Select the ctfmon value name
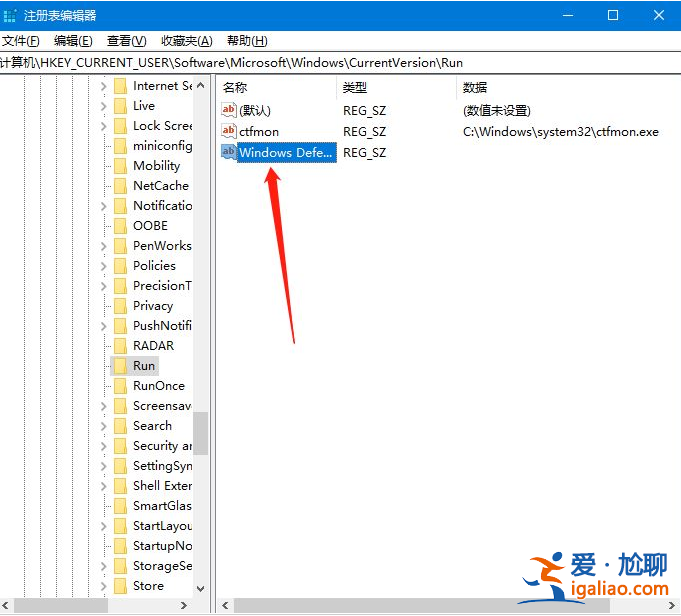Viewport: 681px width, 616px height. [259, 132]
